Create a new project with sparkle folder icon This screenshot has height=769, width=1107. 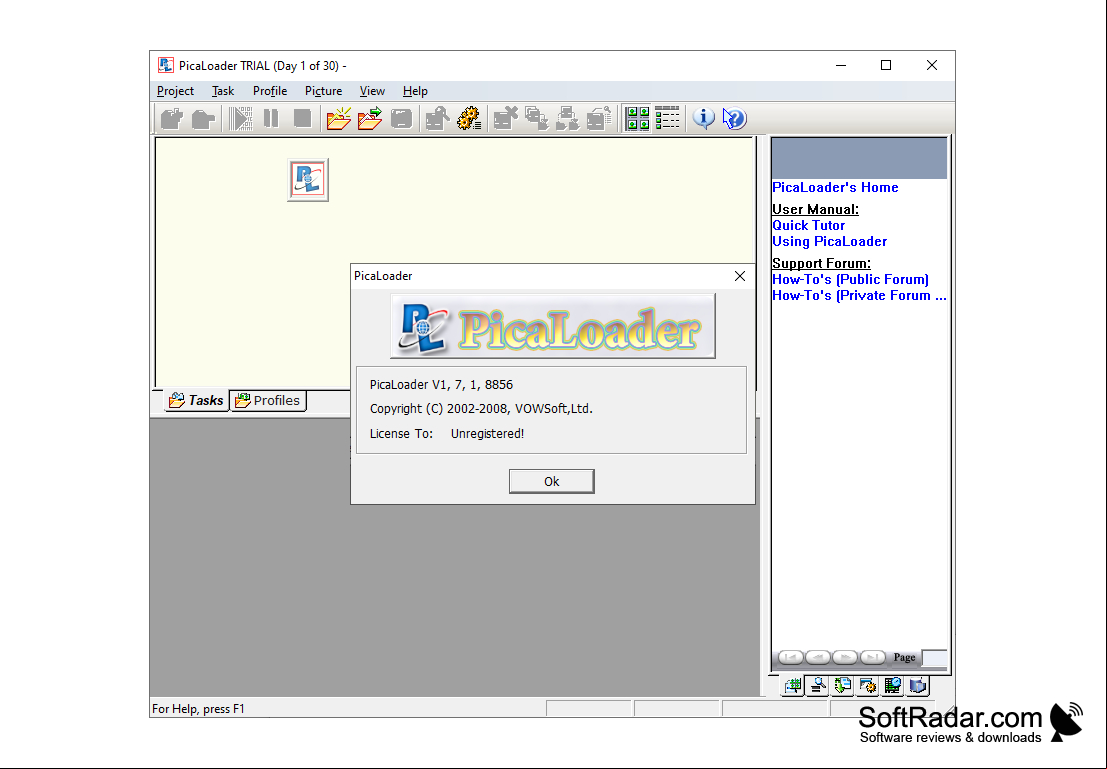pos(339,119)
